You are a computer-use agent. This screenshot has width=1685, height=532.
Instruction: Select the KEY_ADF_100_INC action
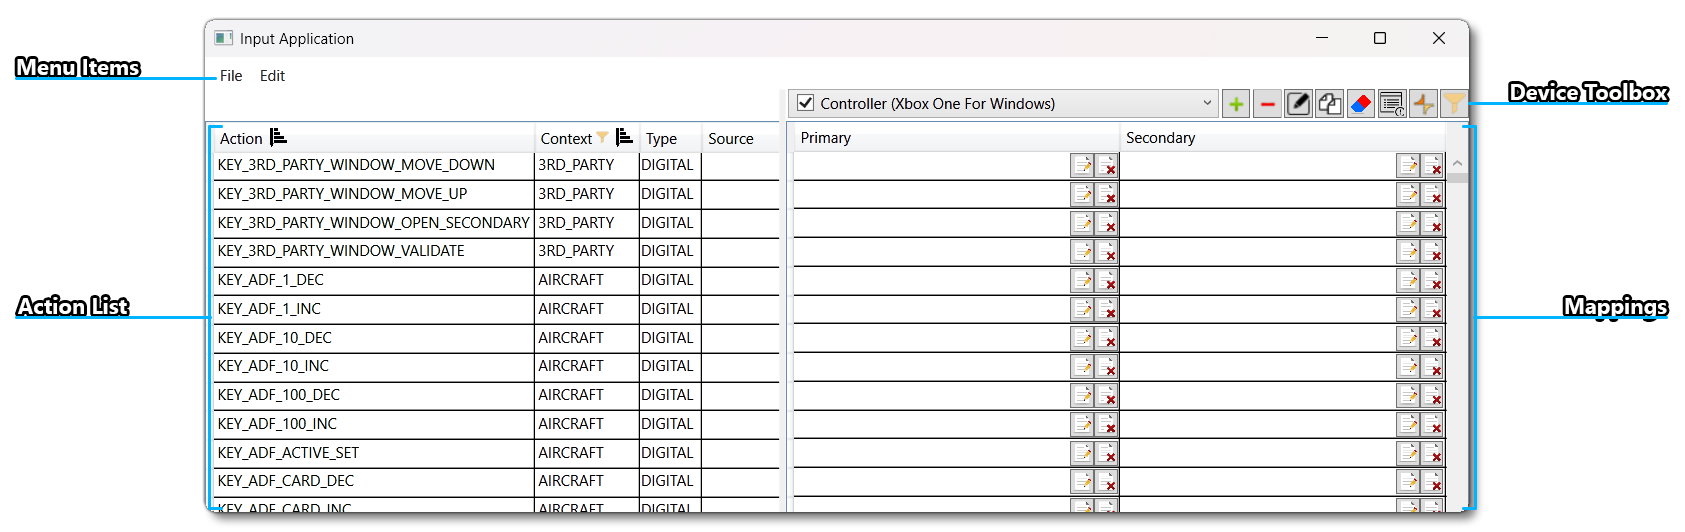[277, 424]
